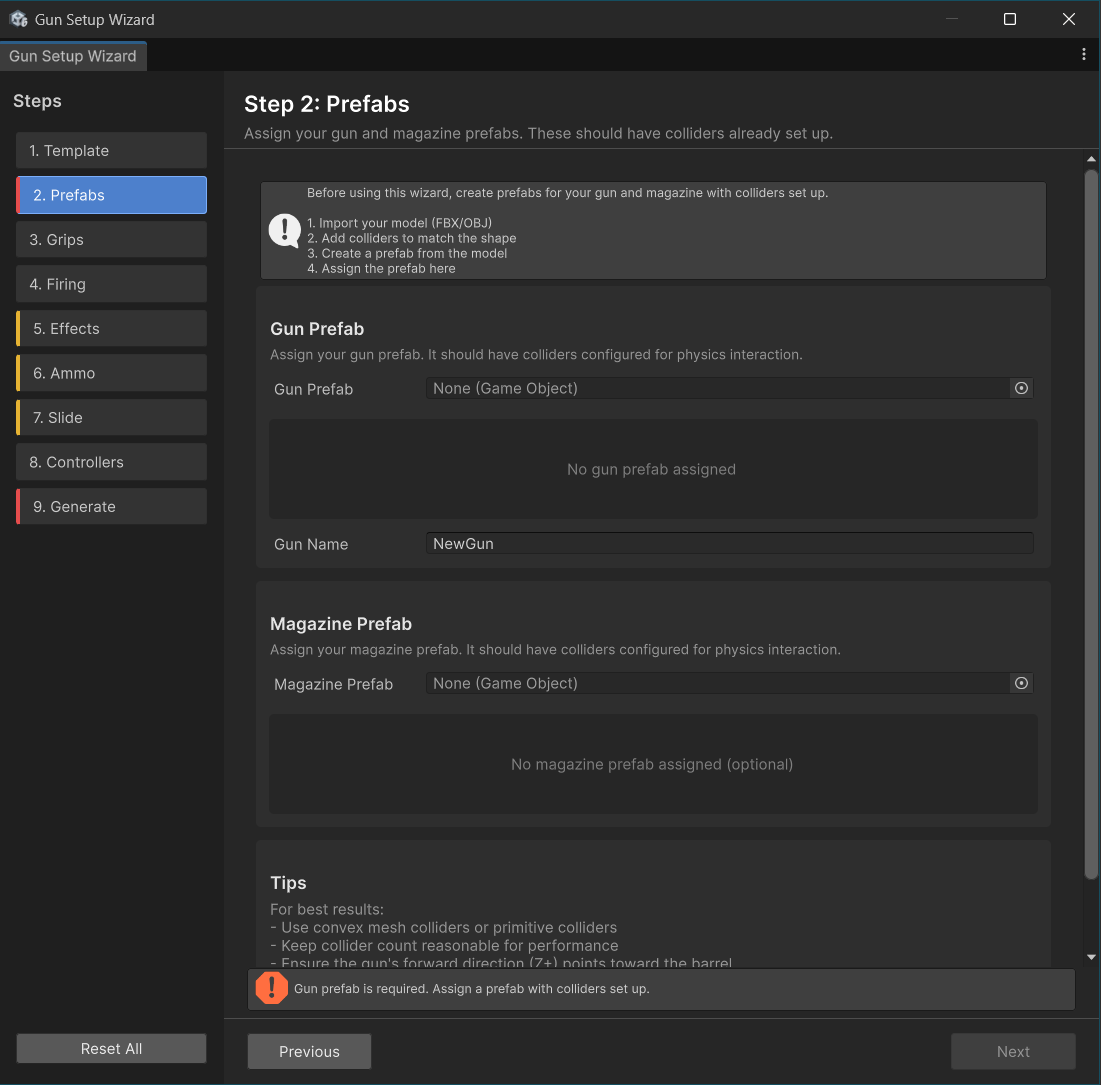Screen dimensions: 1101x1085
Task: Select step 3. Grips in sidebar
Action: pyautogui.click(x=111, y=240)
